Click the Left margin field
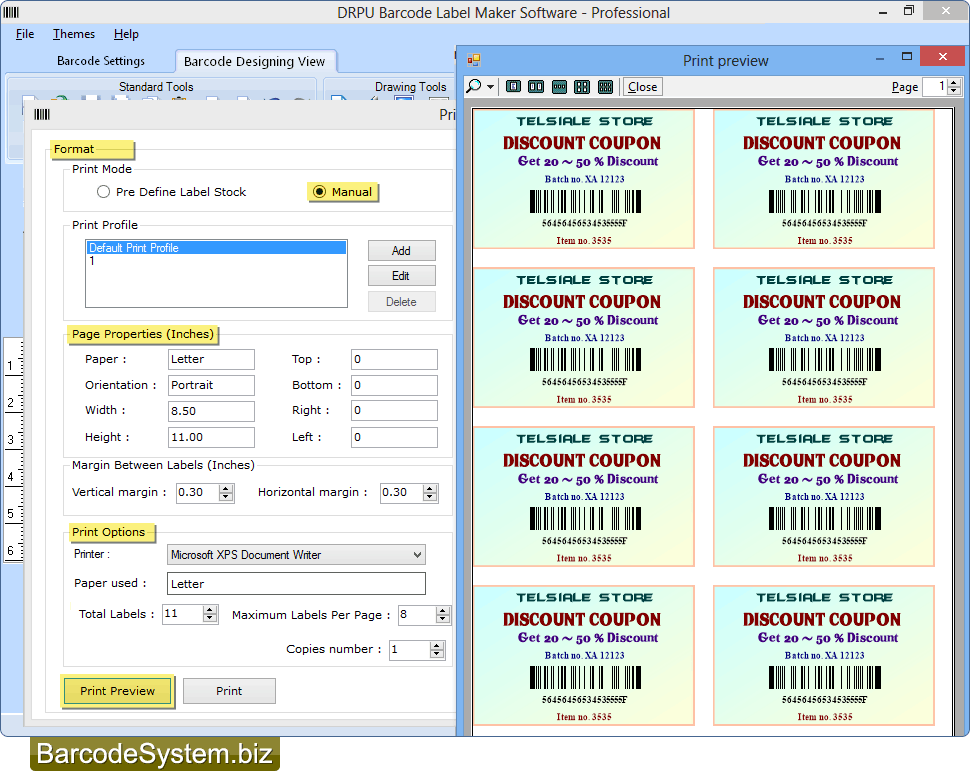Screen dimensions: 970x771 (x=394, y=437)
